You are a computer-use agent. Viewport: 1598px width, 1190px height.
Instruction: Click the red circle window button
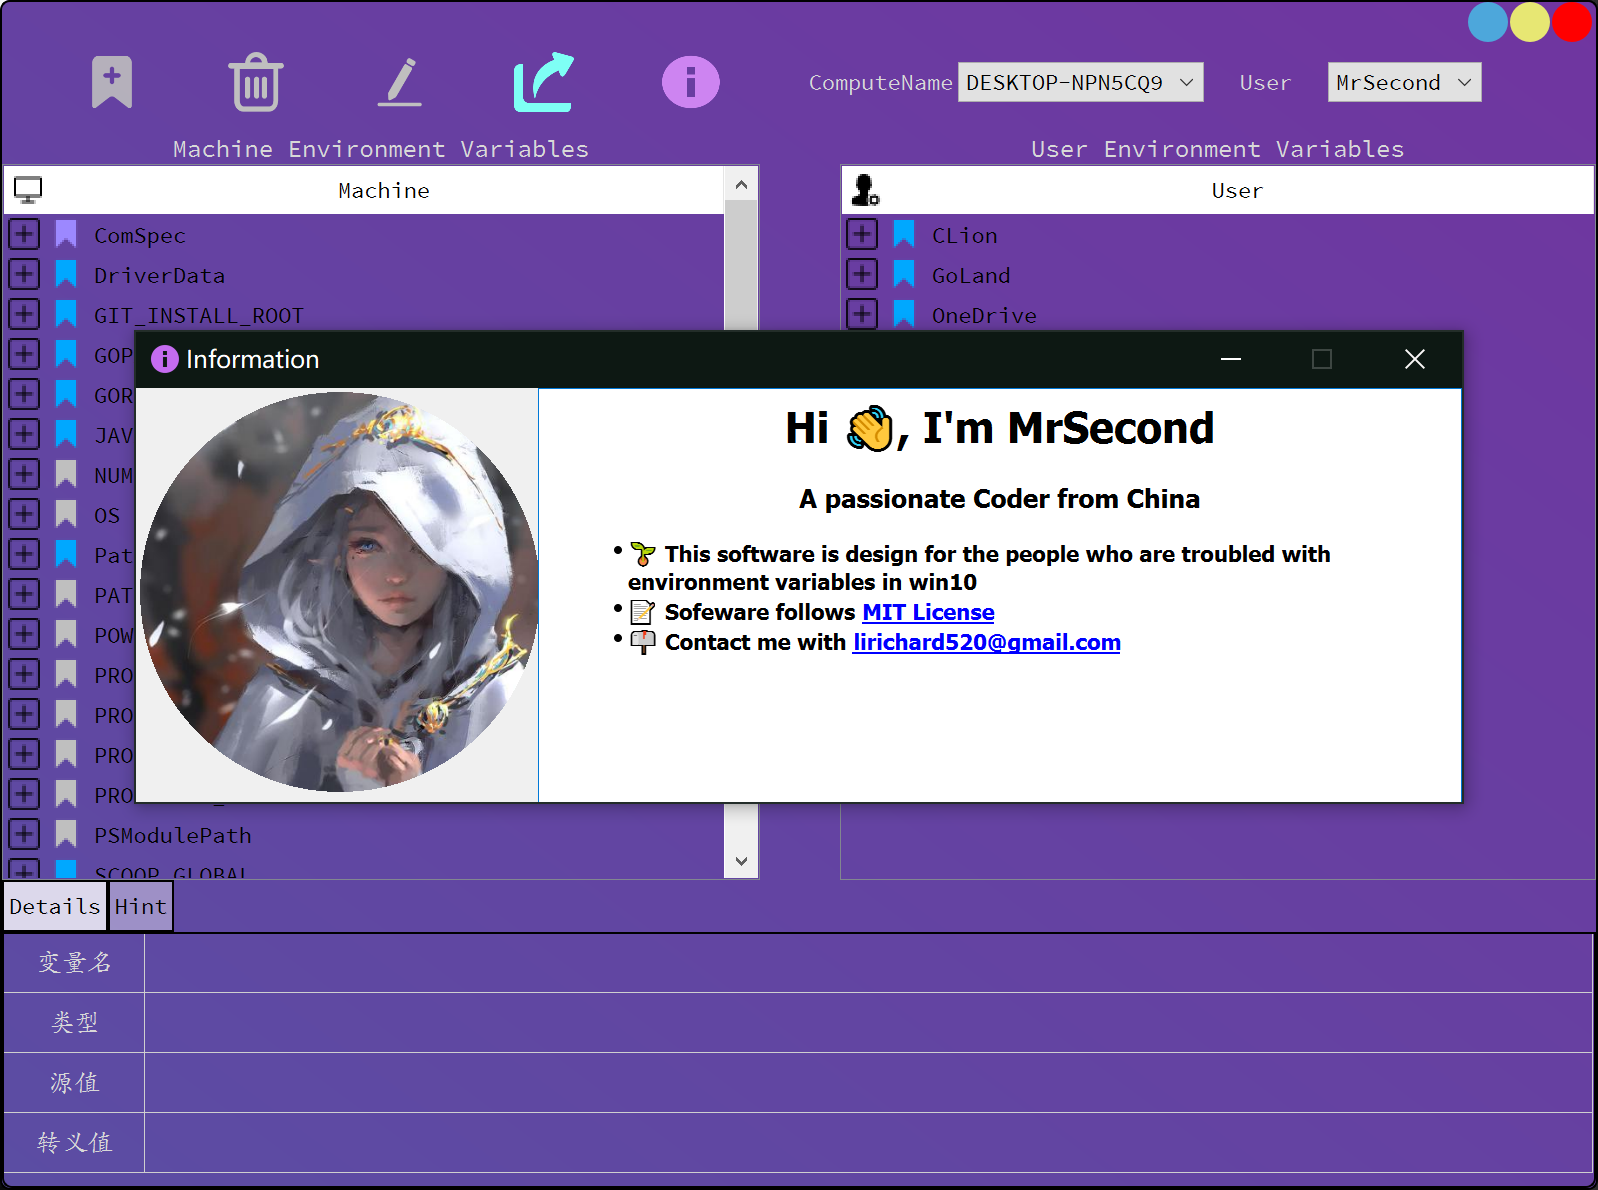pyautogui.click(x=1571, y=22)
